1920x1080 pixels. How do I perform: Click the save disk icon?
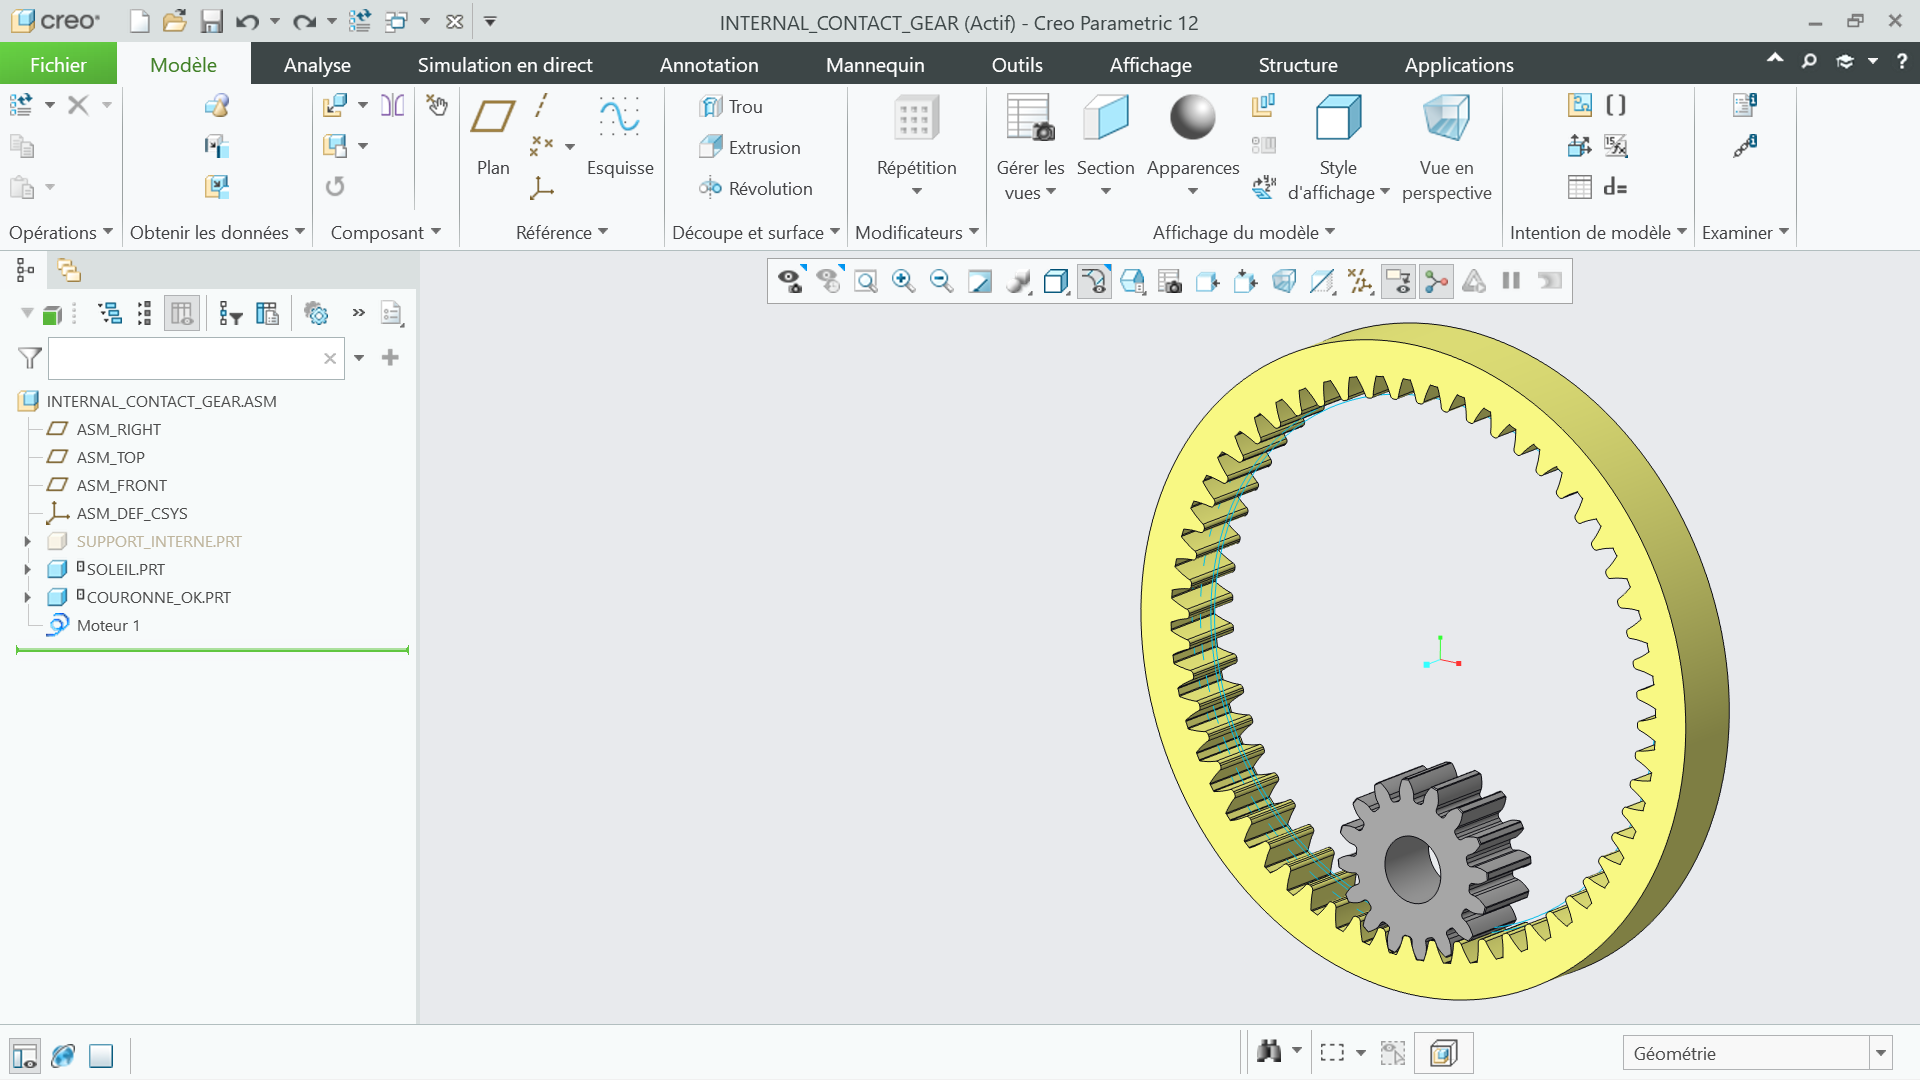[x=211, y=21]
